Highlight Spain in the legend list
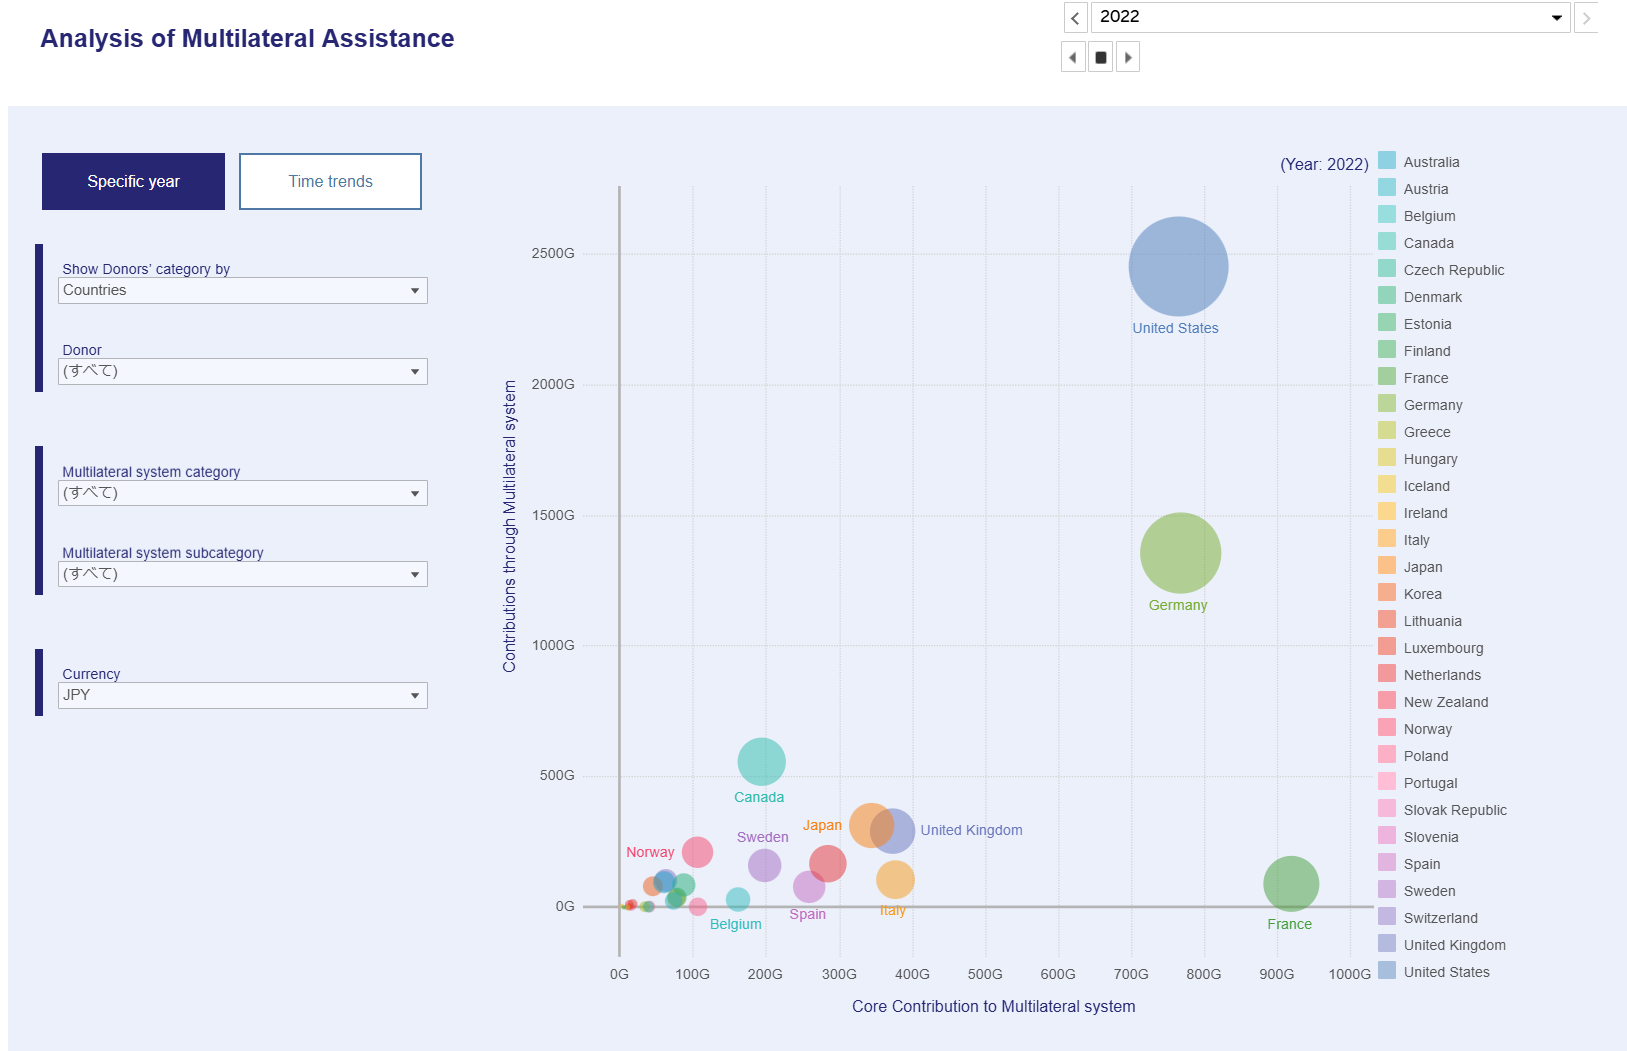Screen dimensions: 1627x1051 (1422, 864)
